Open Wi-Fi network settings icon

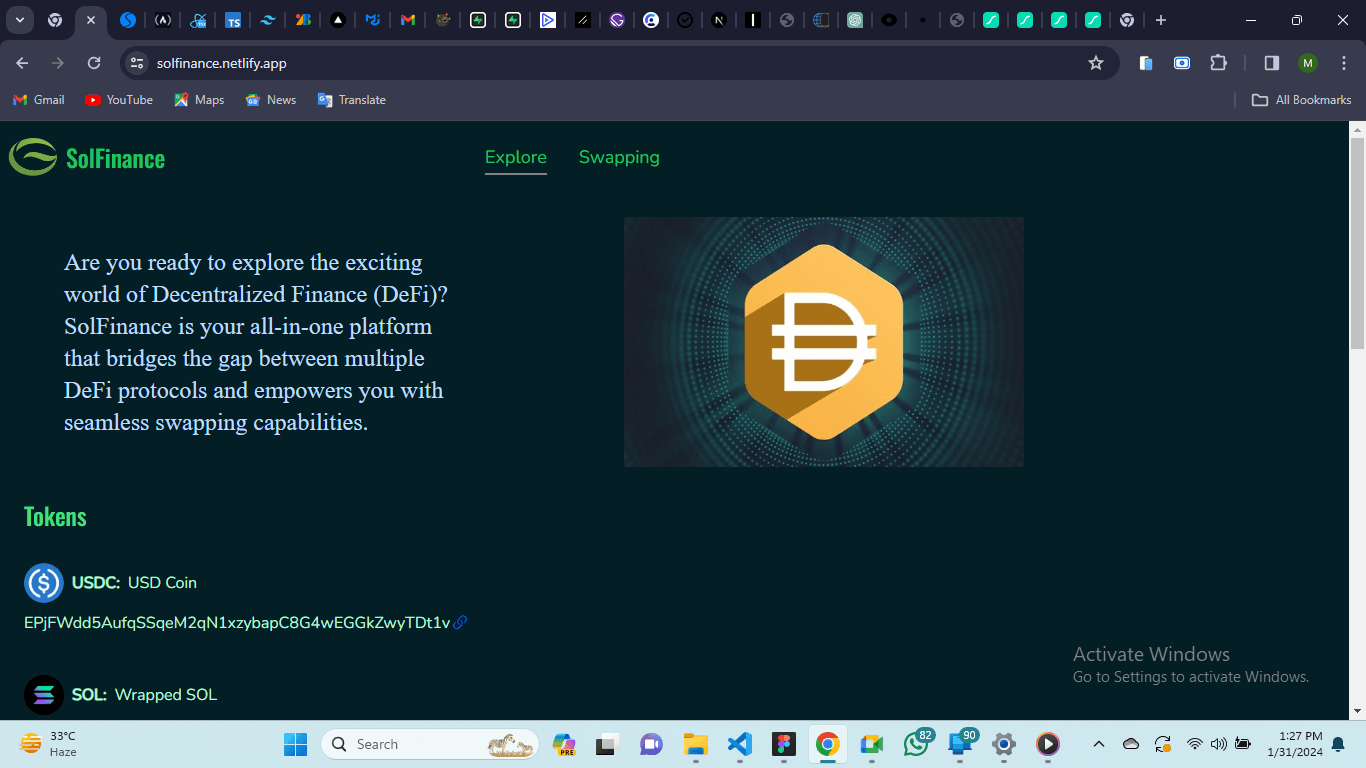click(1194, 744)
